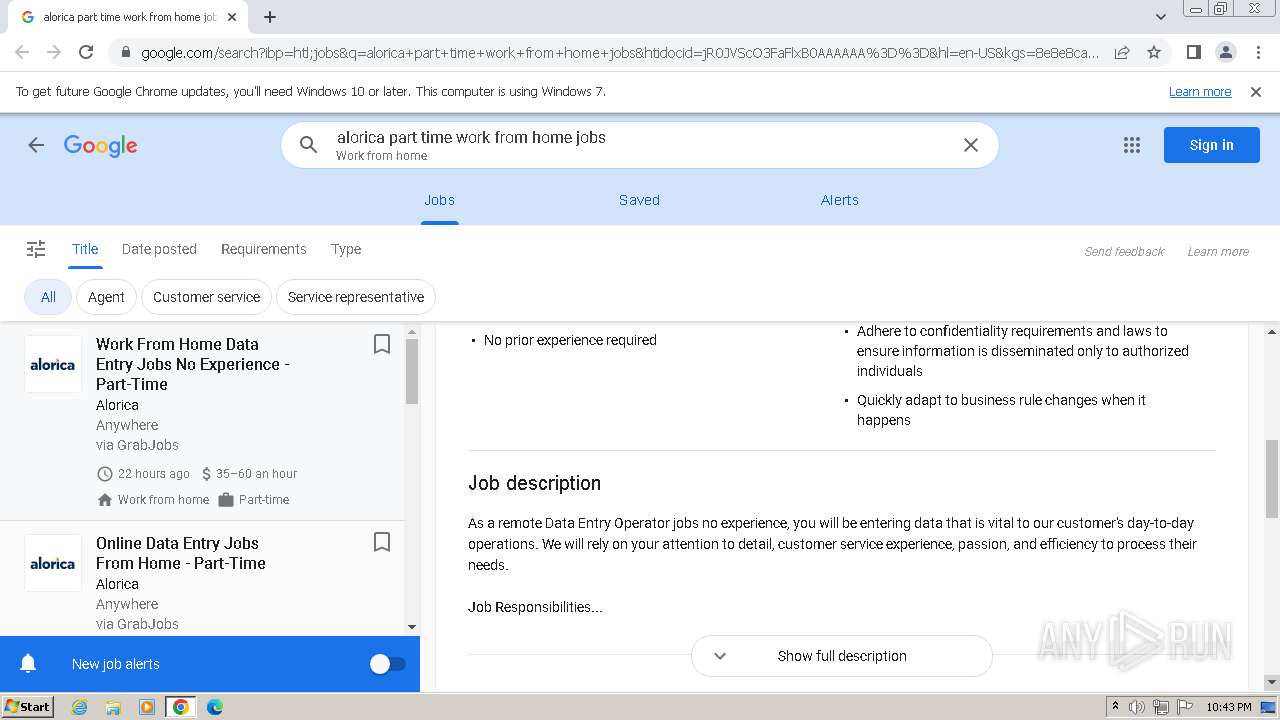Screen dimensions: 1280x720
Task: Click the Job description heading
Action: (x=535, y=483)
